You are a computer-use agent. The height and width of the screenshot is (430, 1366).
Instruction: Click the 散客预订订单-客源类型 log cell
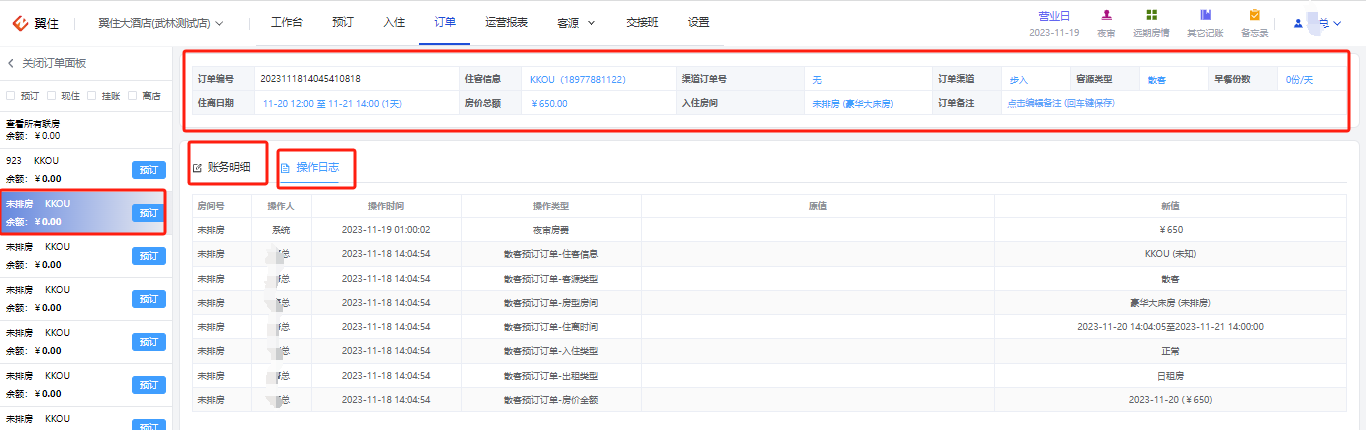tap(551, 278)
